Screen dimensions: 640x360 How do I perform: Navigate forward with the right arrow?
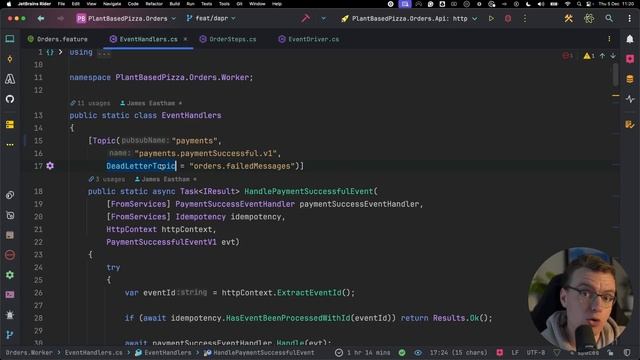(x=60, y=18)
